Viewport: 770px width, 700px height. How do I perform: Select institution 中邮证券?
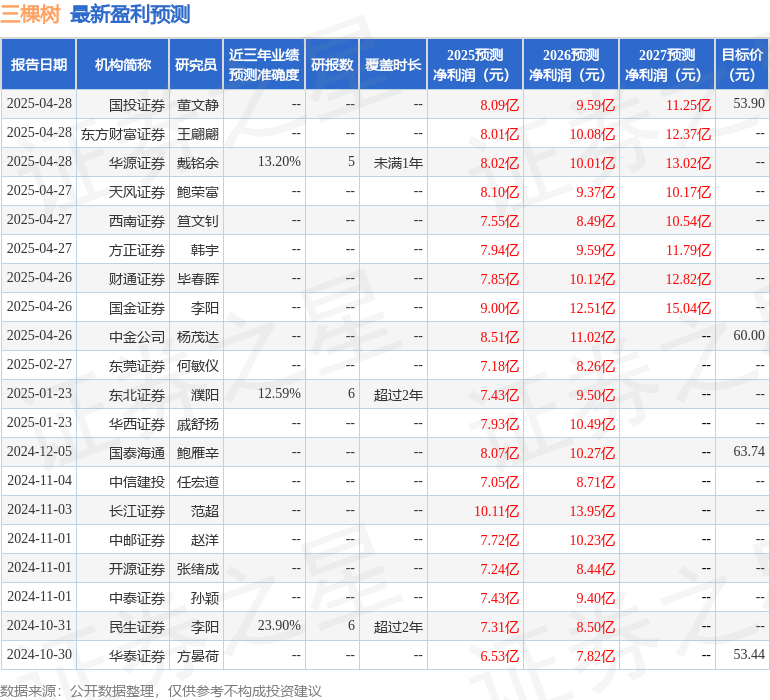[137, 540]
